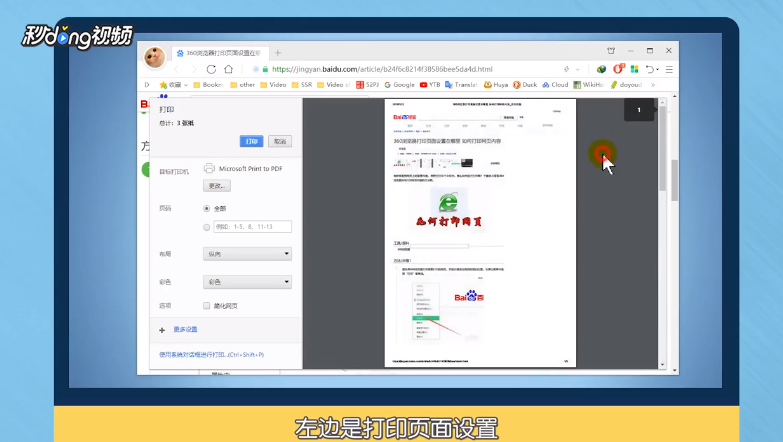
Task: Click the favorites star bookmark icon
Action: (x=163, y=85)
